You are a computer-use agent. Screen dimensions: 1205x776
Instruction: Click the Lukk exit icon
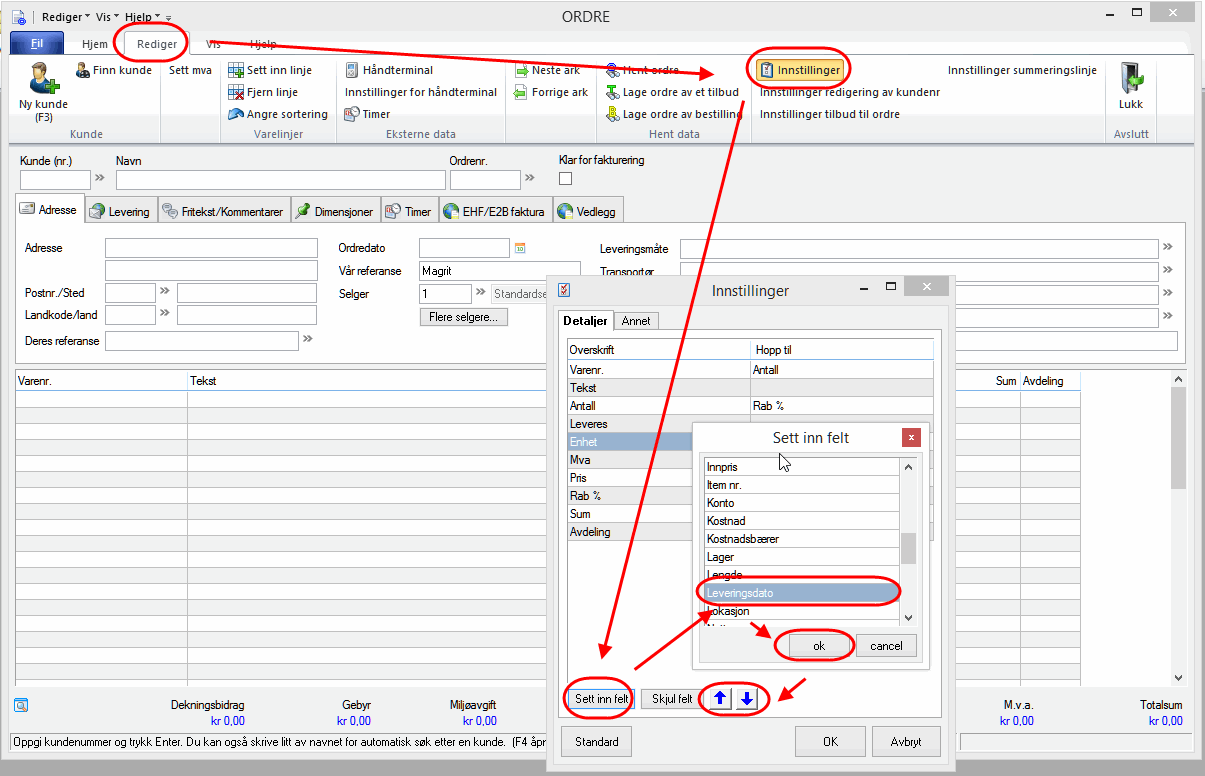(x=1130, y=81)
